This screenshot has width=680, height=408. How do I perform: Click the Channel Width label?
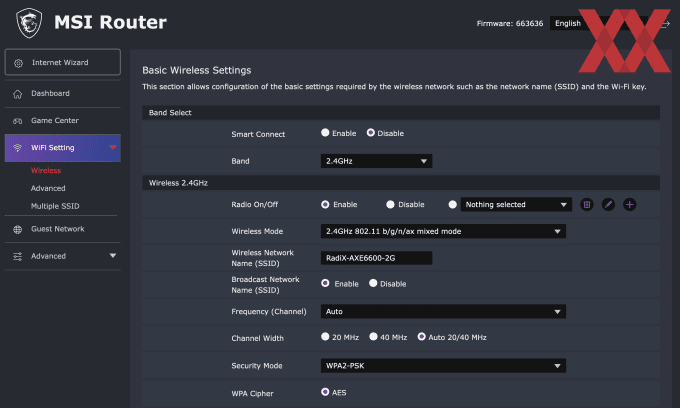click(x=258, y=338)
